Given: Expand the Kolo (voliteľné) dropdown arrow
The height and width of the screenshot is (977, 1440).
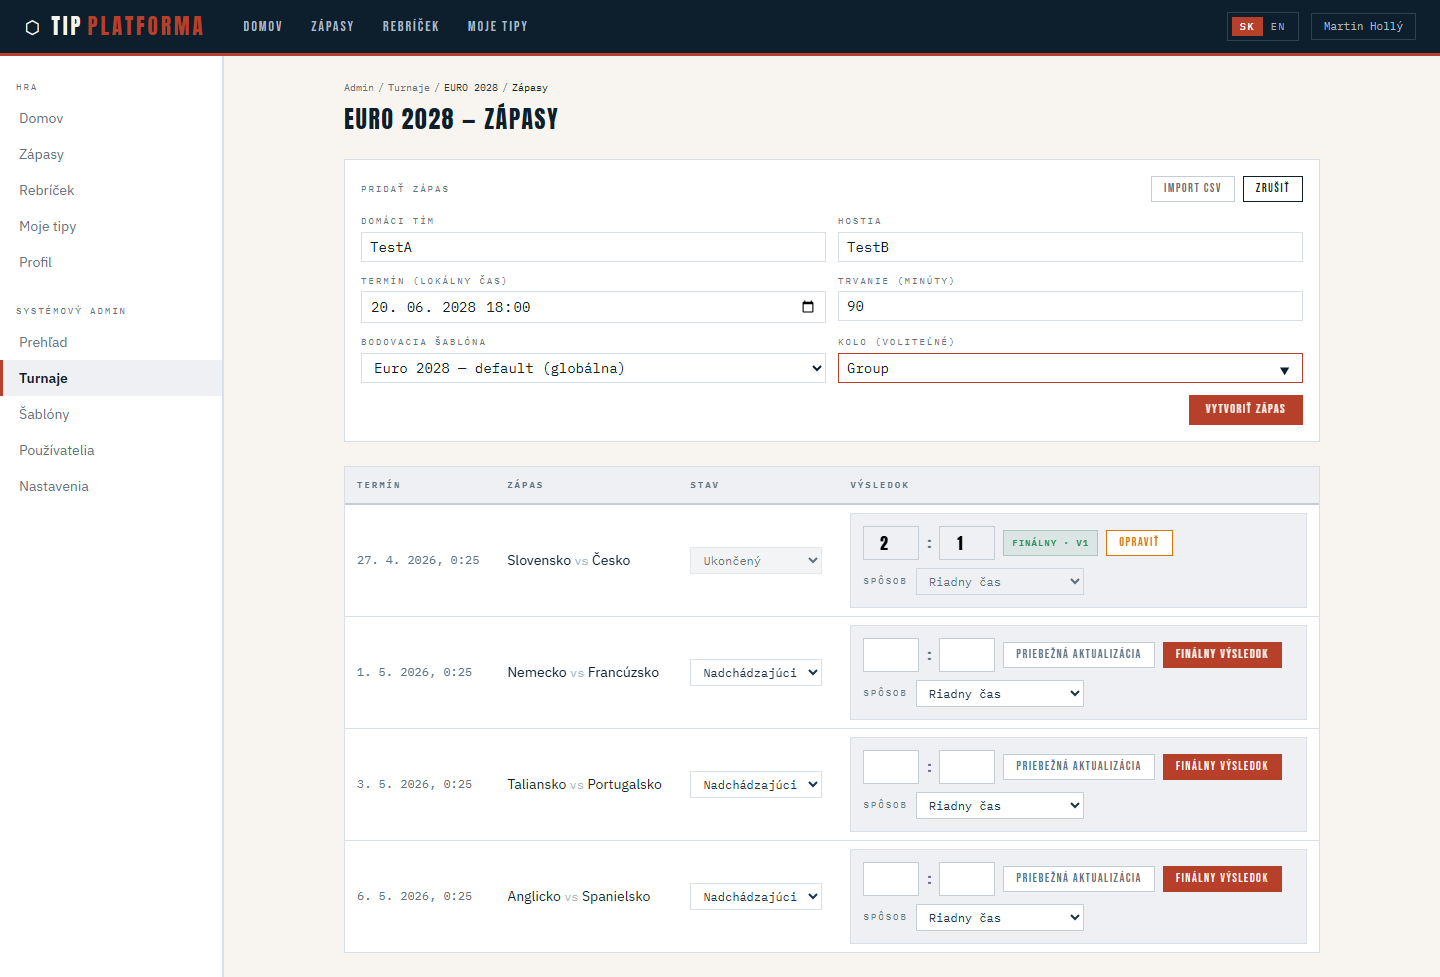Looking at the screenshot, I should pos(1284,370).
